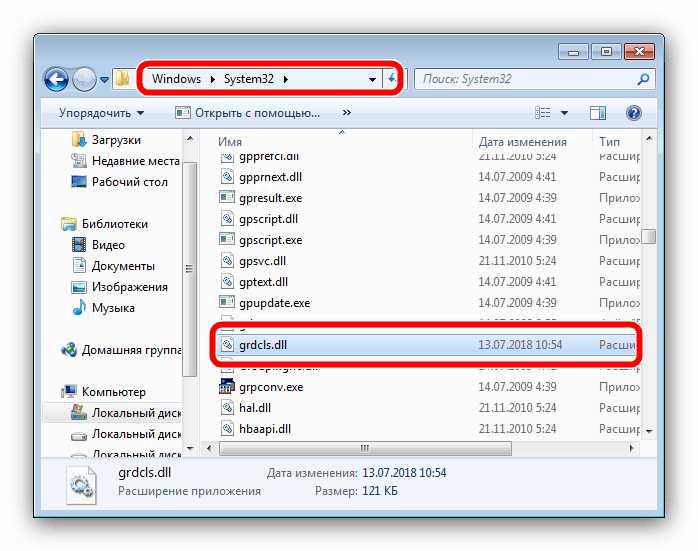Click the horizontal scroll left arrow
The width and height of the screenshot is (698, 551).
coord(209,448)
